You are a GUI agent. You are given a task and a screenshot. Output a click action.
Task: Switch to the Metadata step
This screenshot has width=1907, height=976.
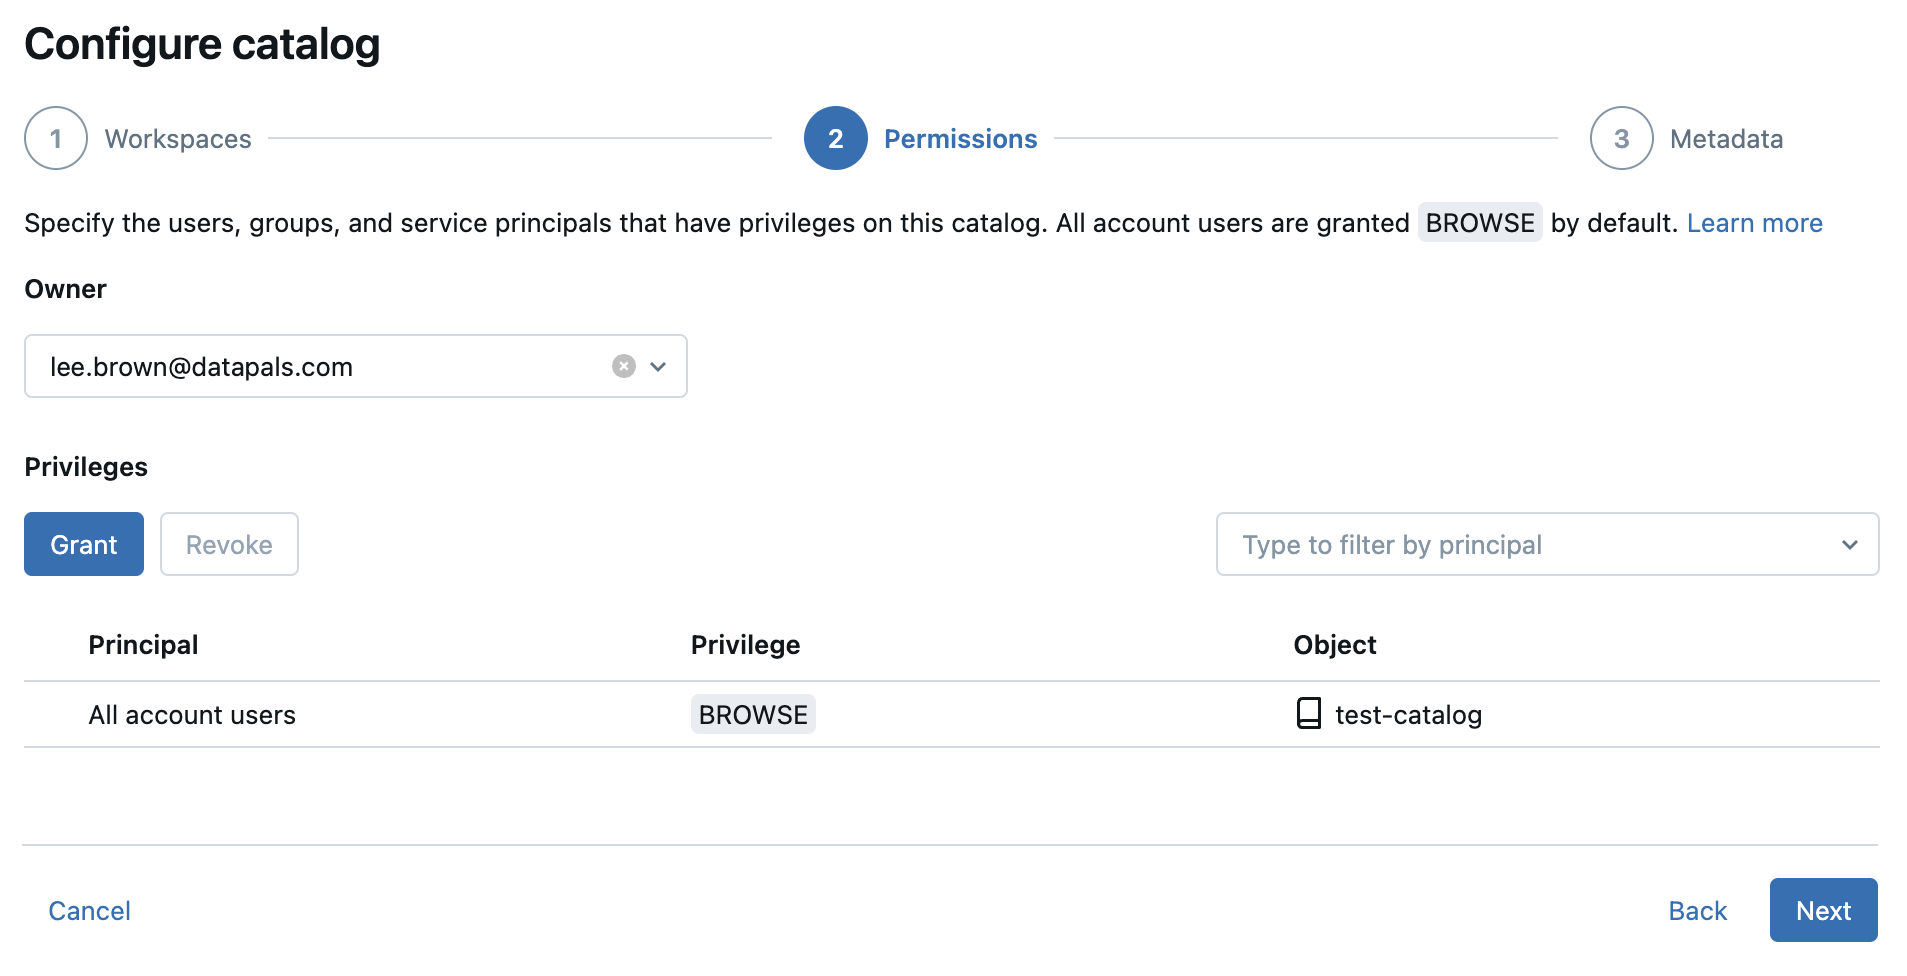(x=1725, y=138)
